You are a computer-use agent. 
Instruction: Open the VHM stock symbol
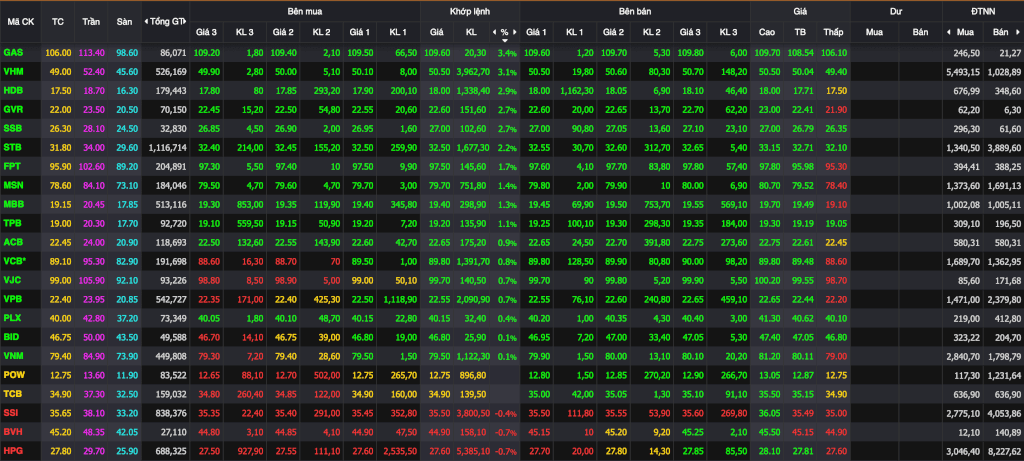pos(12,71)
